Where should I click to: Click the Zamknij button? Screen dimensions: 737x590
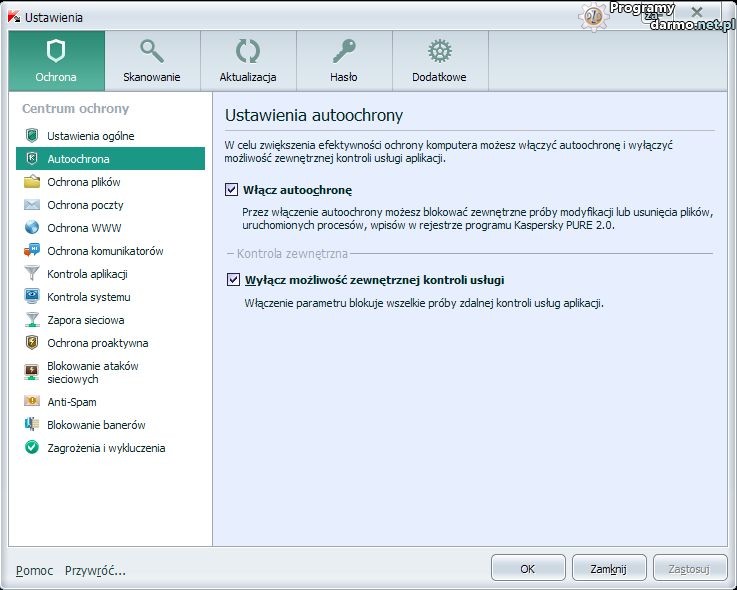click(608, 568)
